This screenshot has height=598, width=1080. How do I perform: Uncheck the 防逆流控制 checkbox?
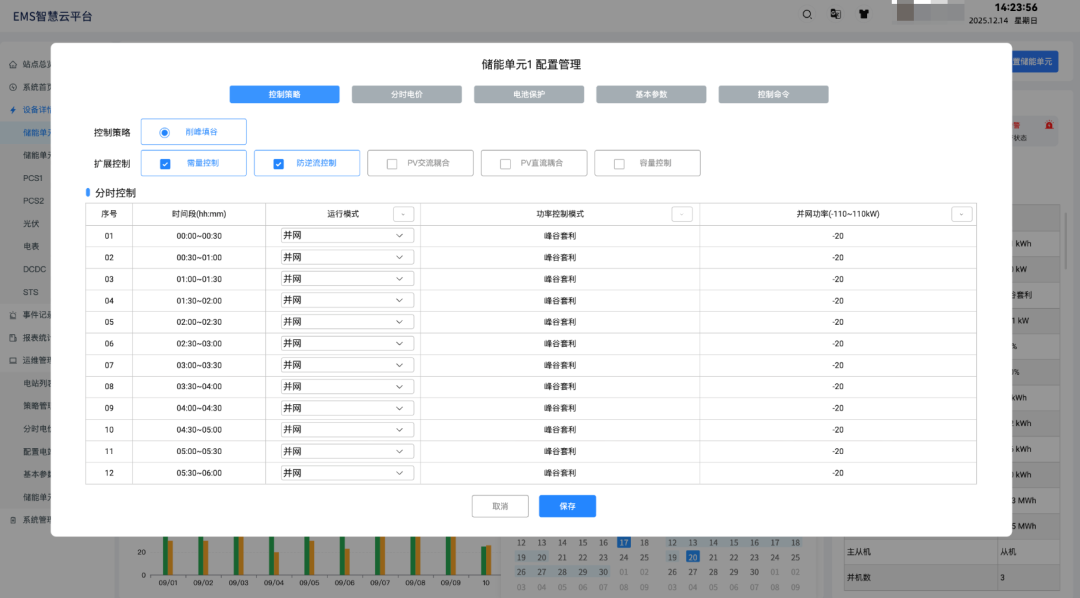pos(278,163)
